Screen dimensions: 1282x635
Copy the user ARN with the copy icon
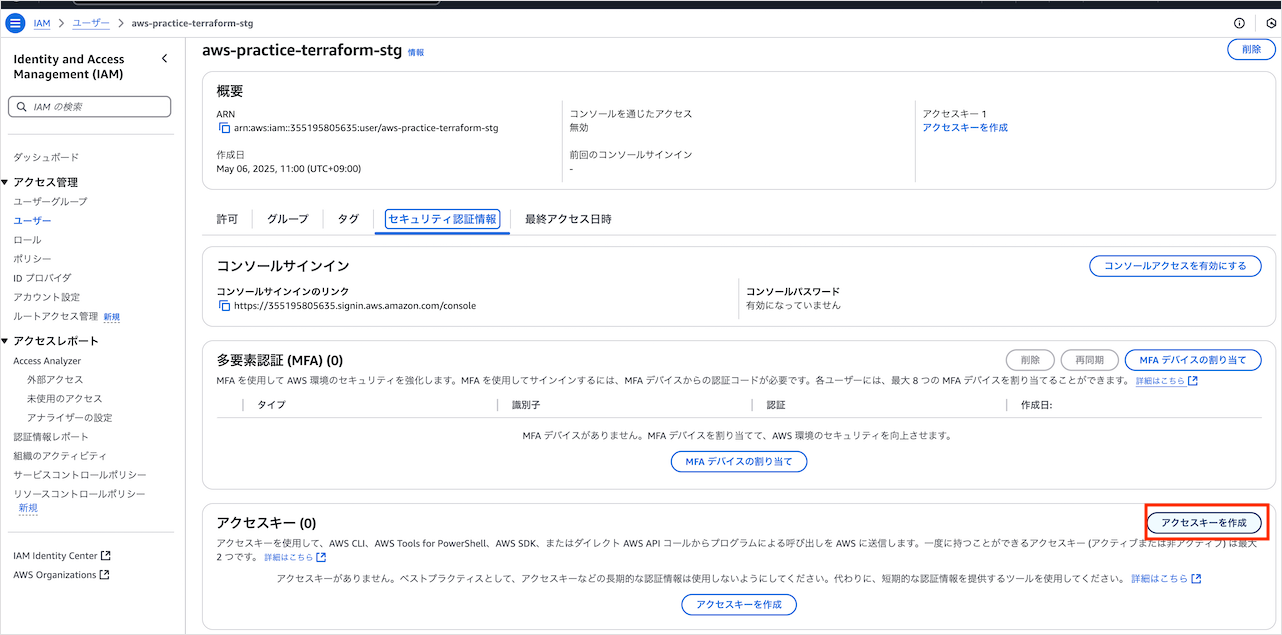(x=224, y=128)
